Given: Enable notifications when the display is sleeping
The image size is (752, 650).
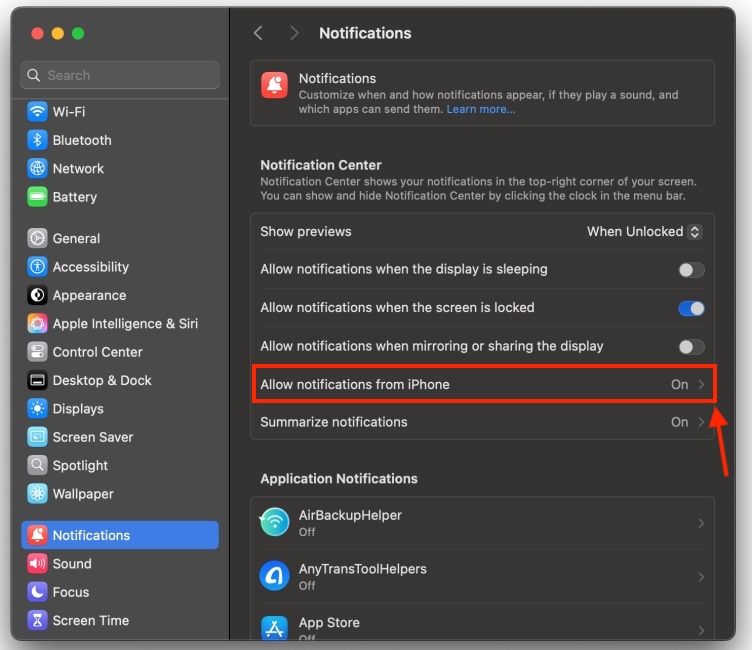Looking at the screenshot, I should [x=691, y=270].
